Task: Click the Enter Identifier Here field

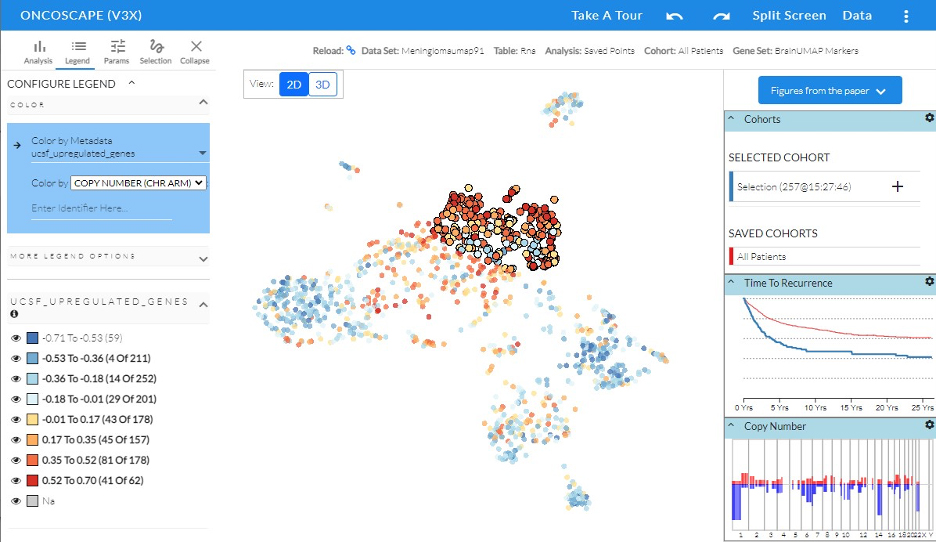Action: click(x=100, y=208)
